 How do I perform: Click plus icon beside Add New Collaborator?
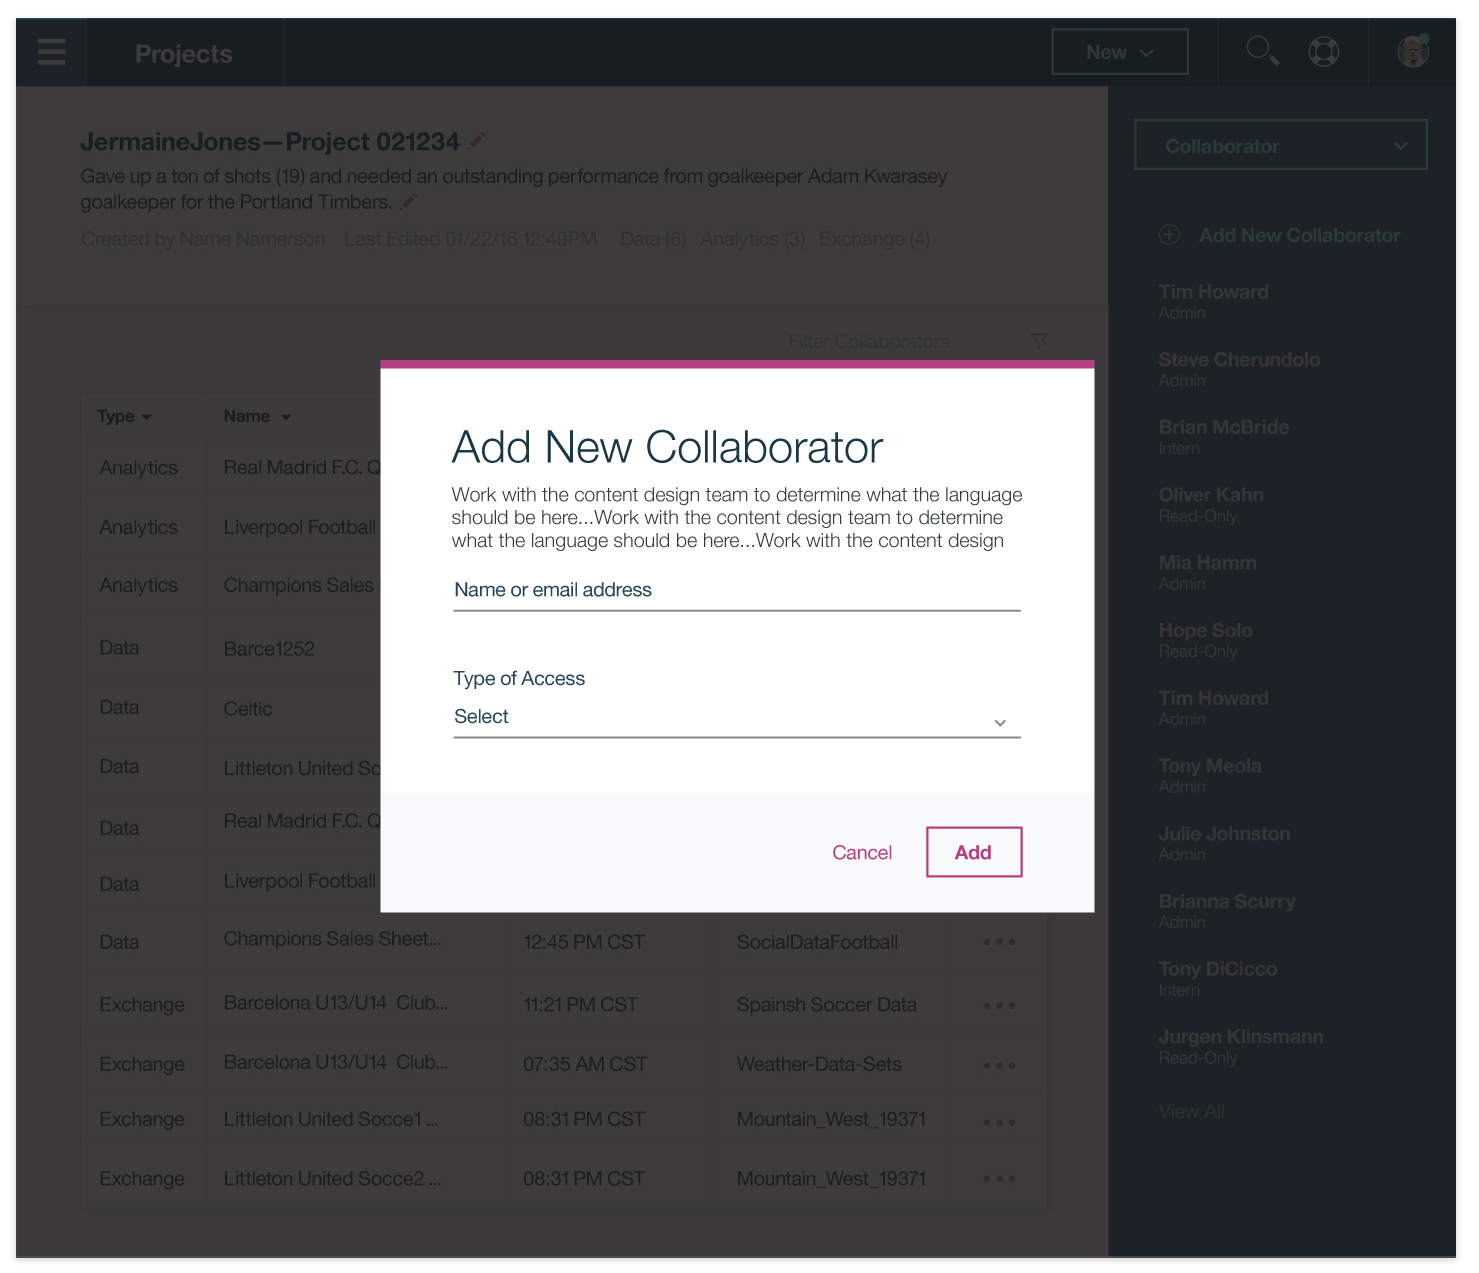pyautogui.click(x=1169, y=235)
